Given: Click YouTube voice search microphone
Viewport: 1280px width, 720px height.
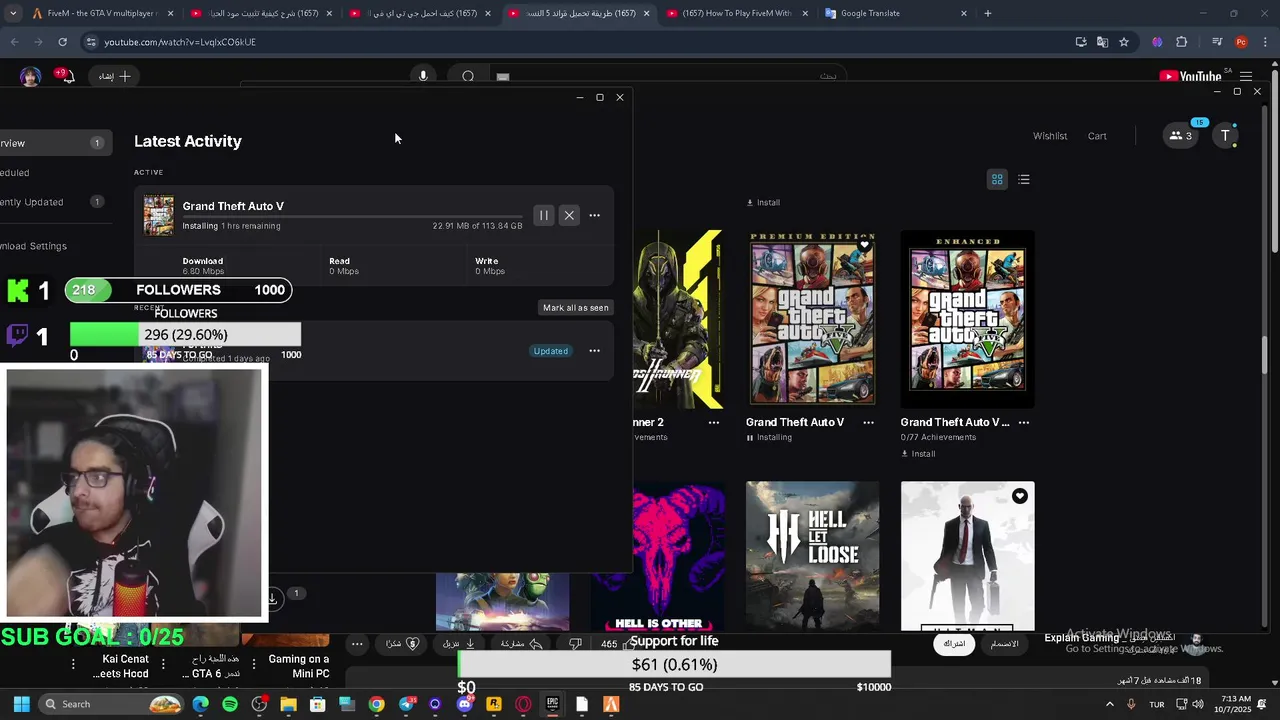Looking at the screenshot, I should [x=423, y=76].
